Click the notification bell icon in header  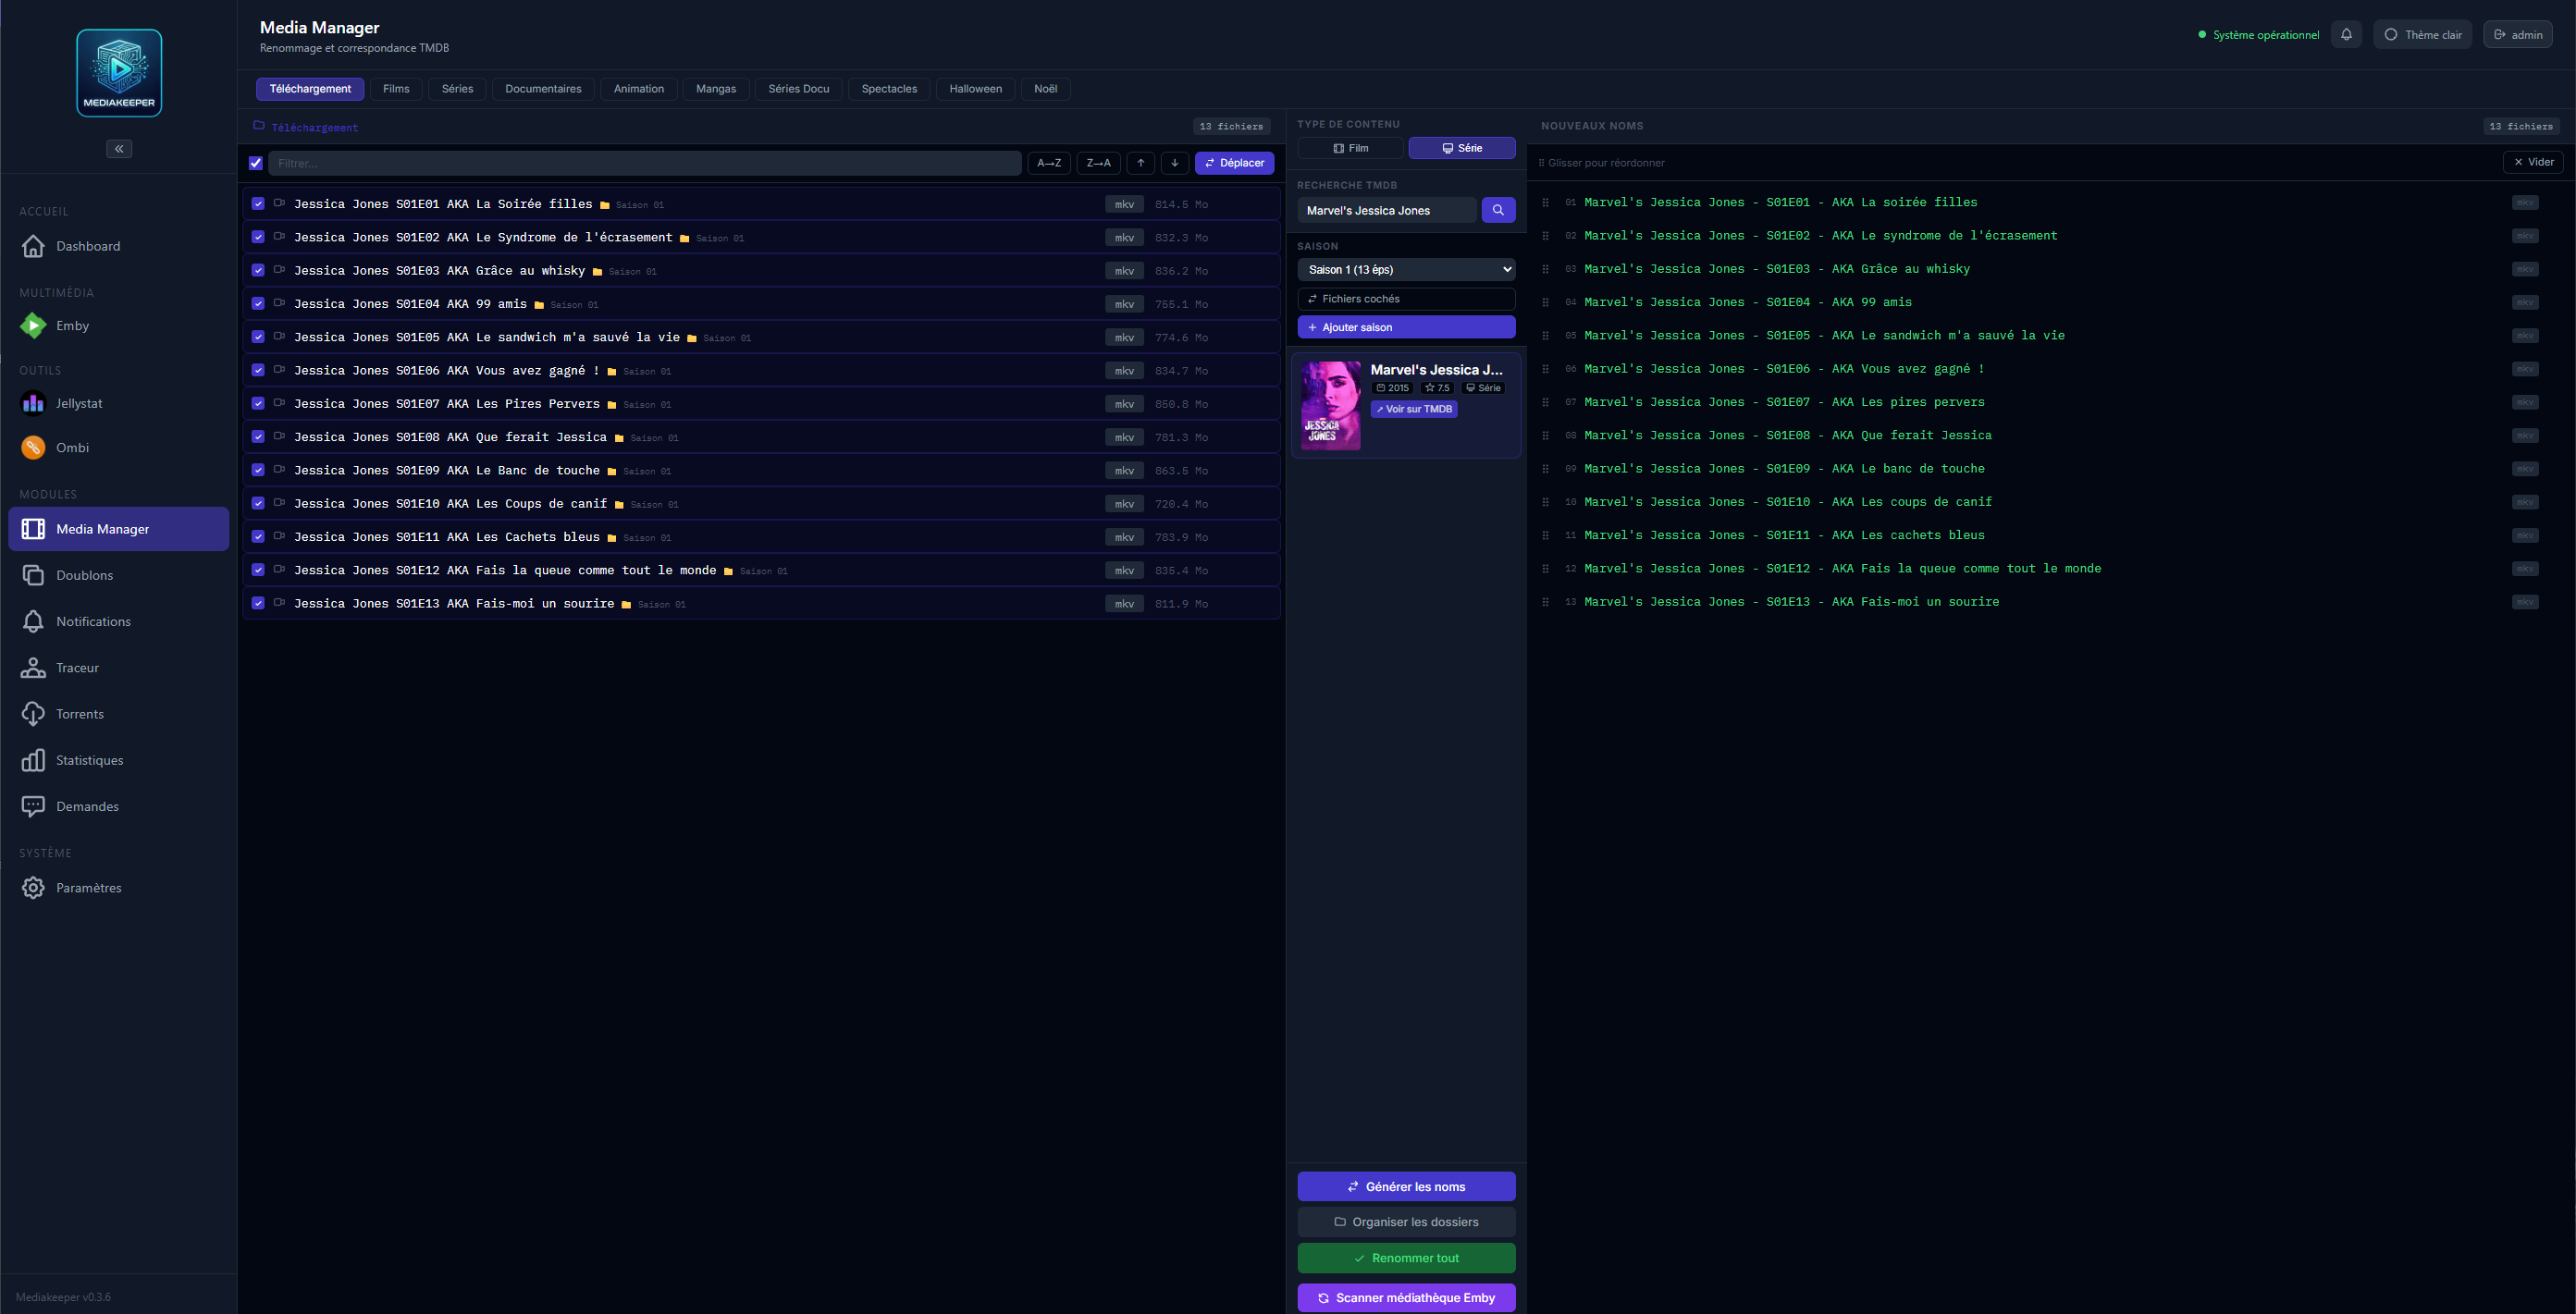pos(2346,34)
